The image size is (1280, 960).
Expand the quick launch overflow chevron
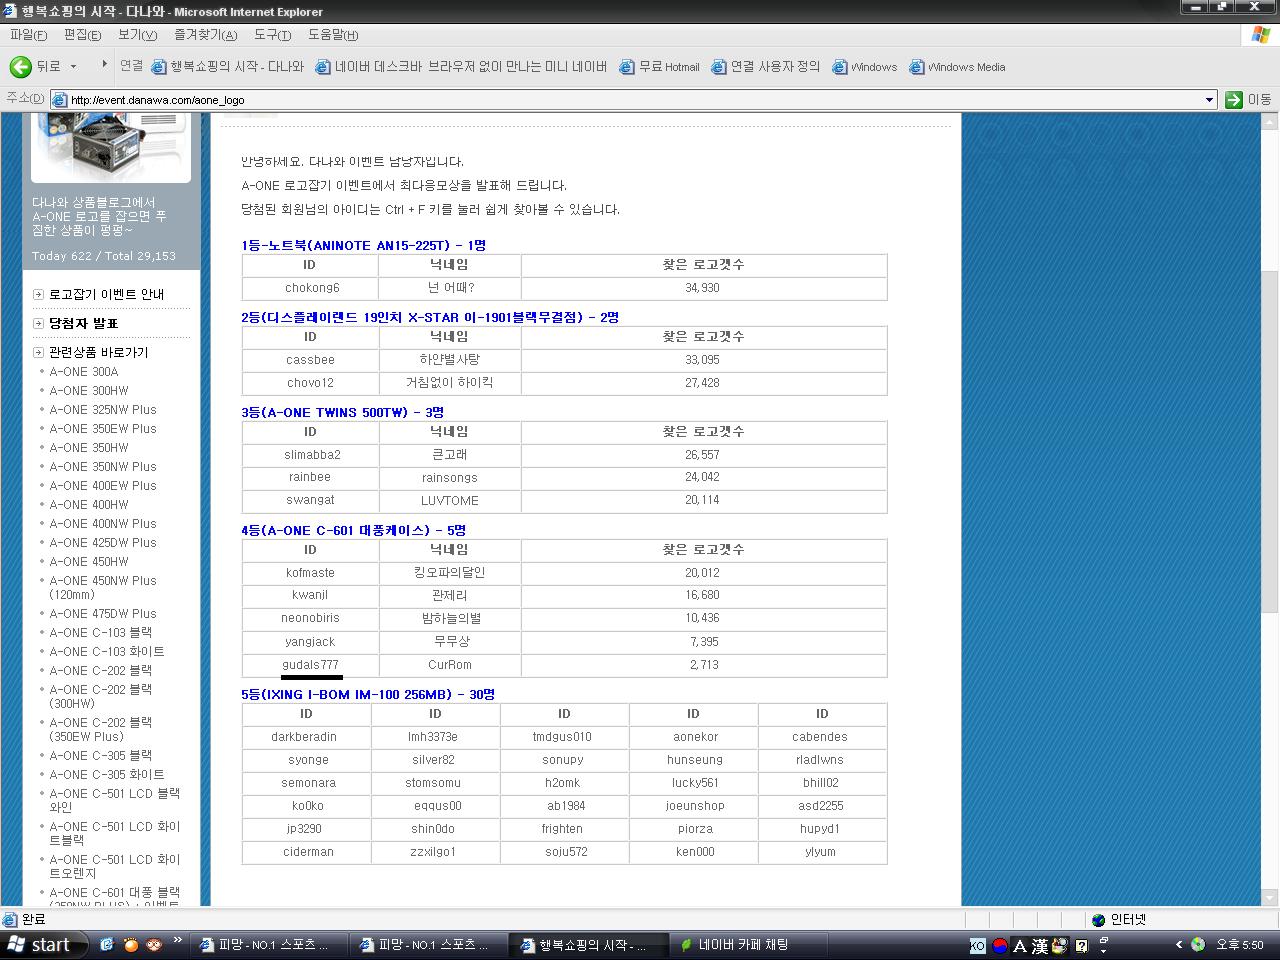point(178,940)
